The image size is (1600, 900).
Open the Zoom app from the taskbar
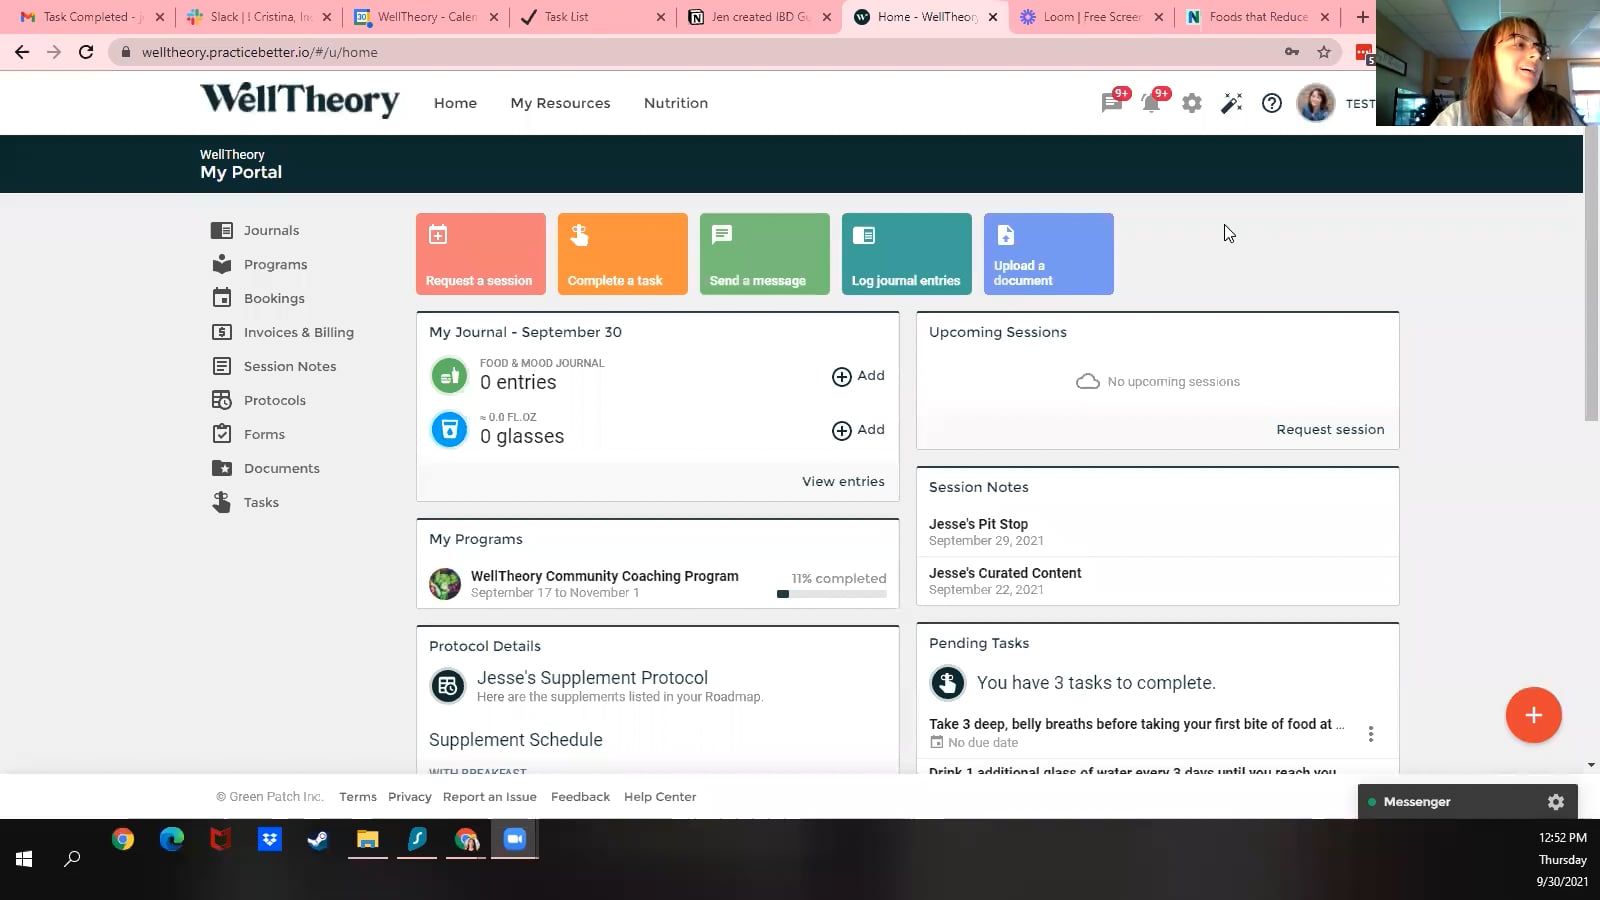coord(514,840)
